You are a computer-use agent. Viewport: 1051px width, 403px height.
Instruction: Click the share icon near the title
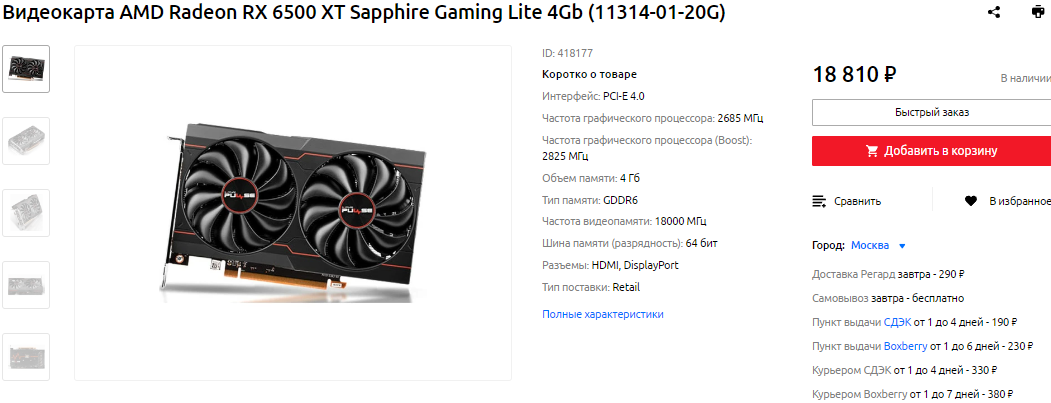click(x=994, y=12)
